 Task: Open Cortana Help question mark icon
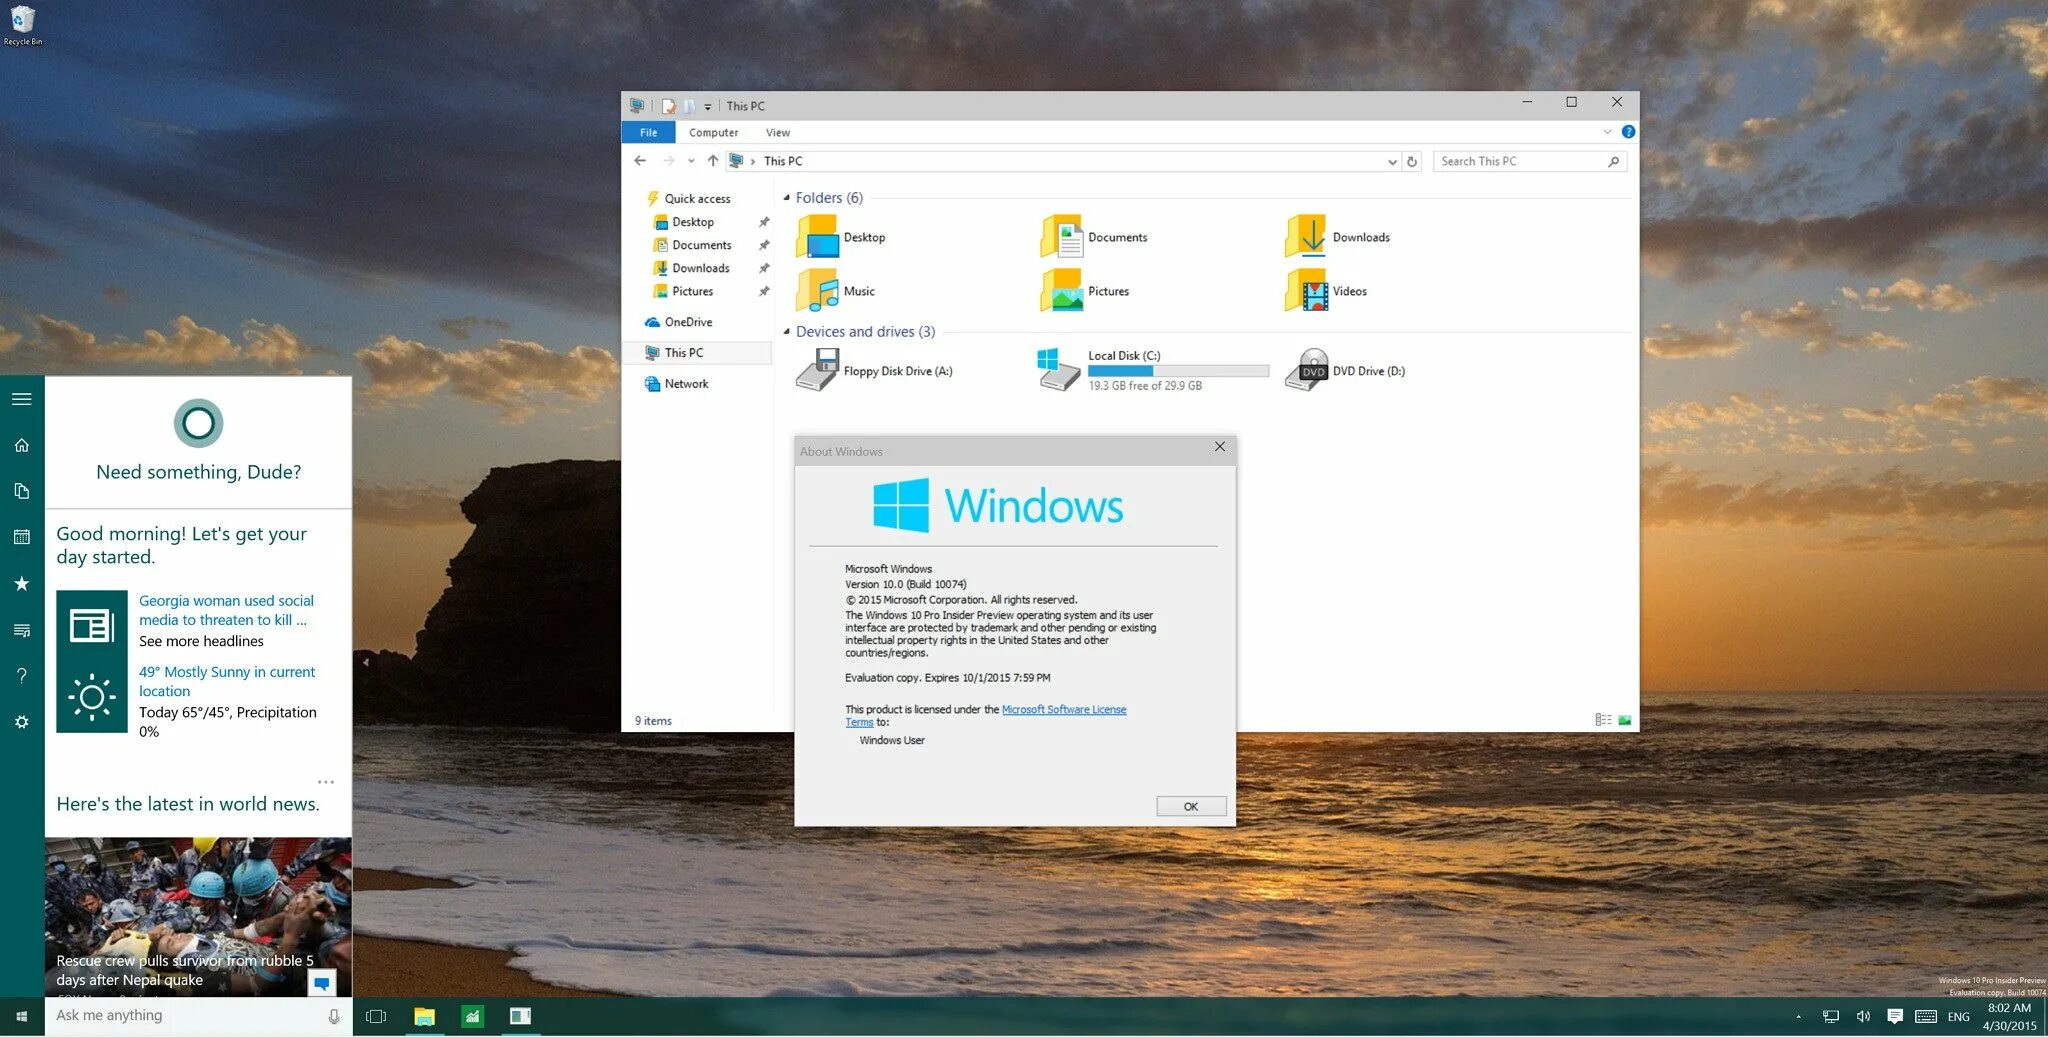(x=22, y=676)
